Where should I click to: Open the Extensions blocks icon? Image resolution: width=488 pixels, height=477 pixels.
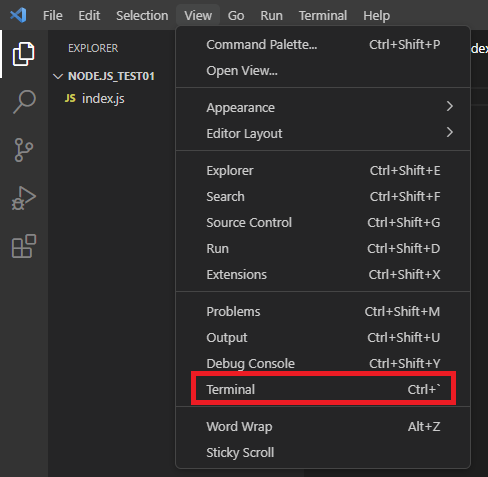pos(24,246)
